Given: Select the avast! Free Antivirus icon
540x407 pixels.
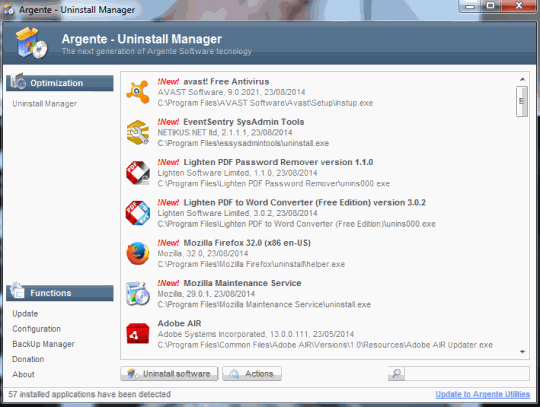Looking at the screenshot, I should [x=138, y=92].
